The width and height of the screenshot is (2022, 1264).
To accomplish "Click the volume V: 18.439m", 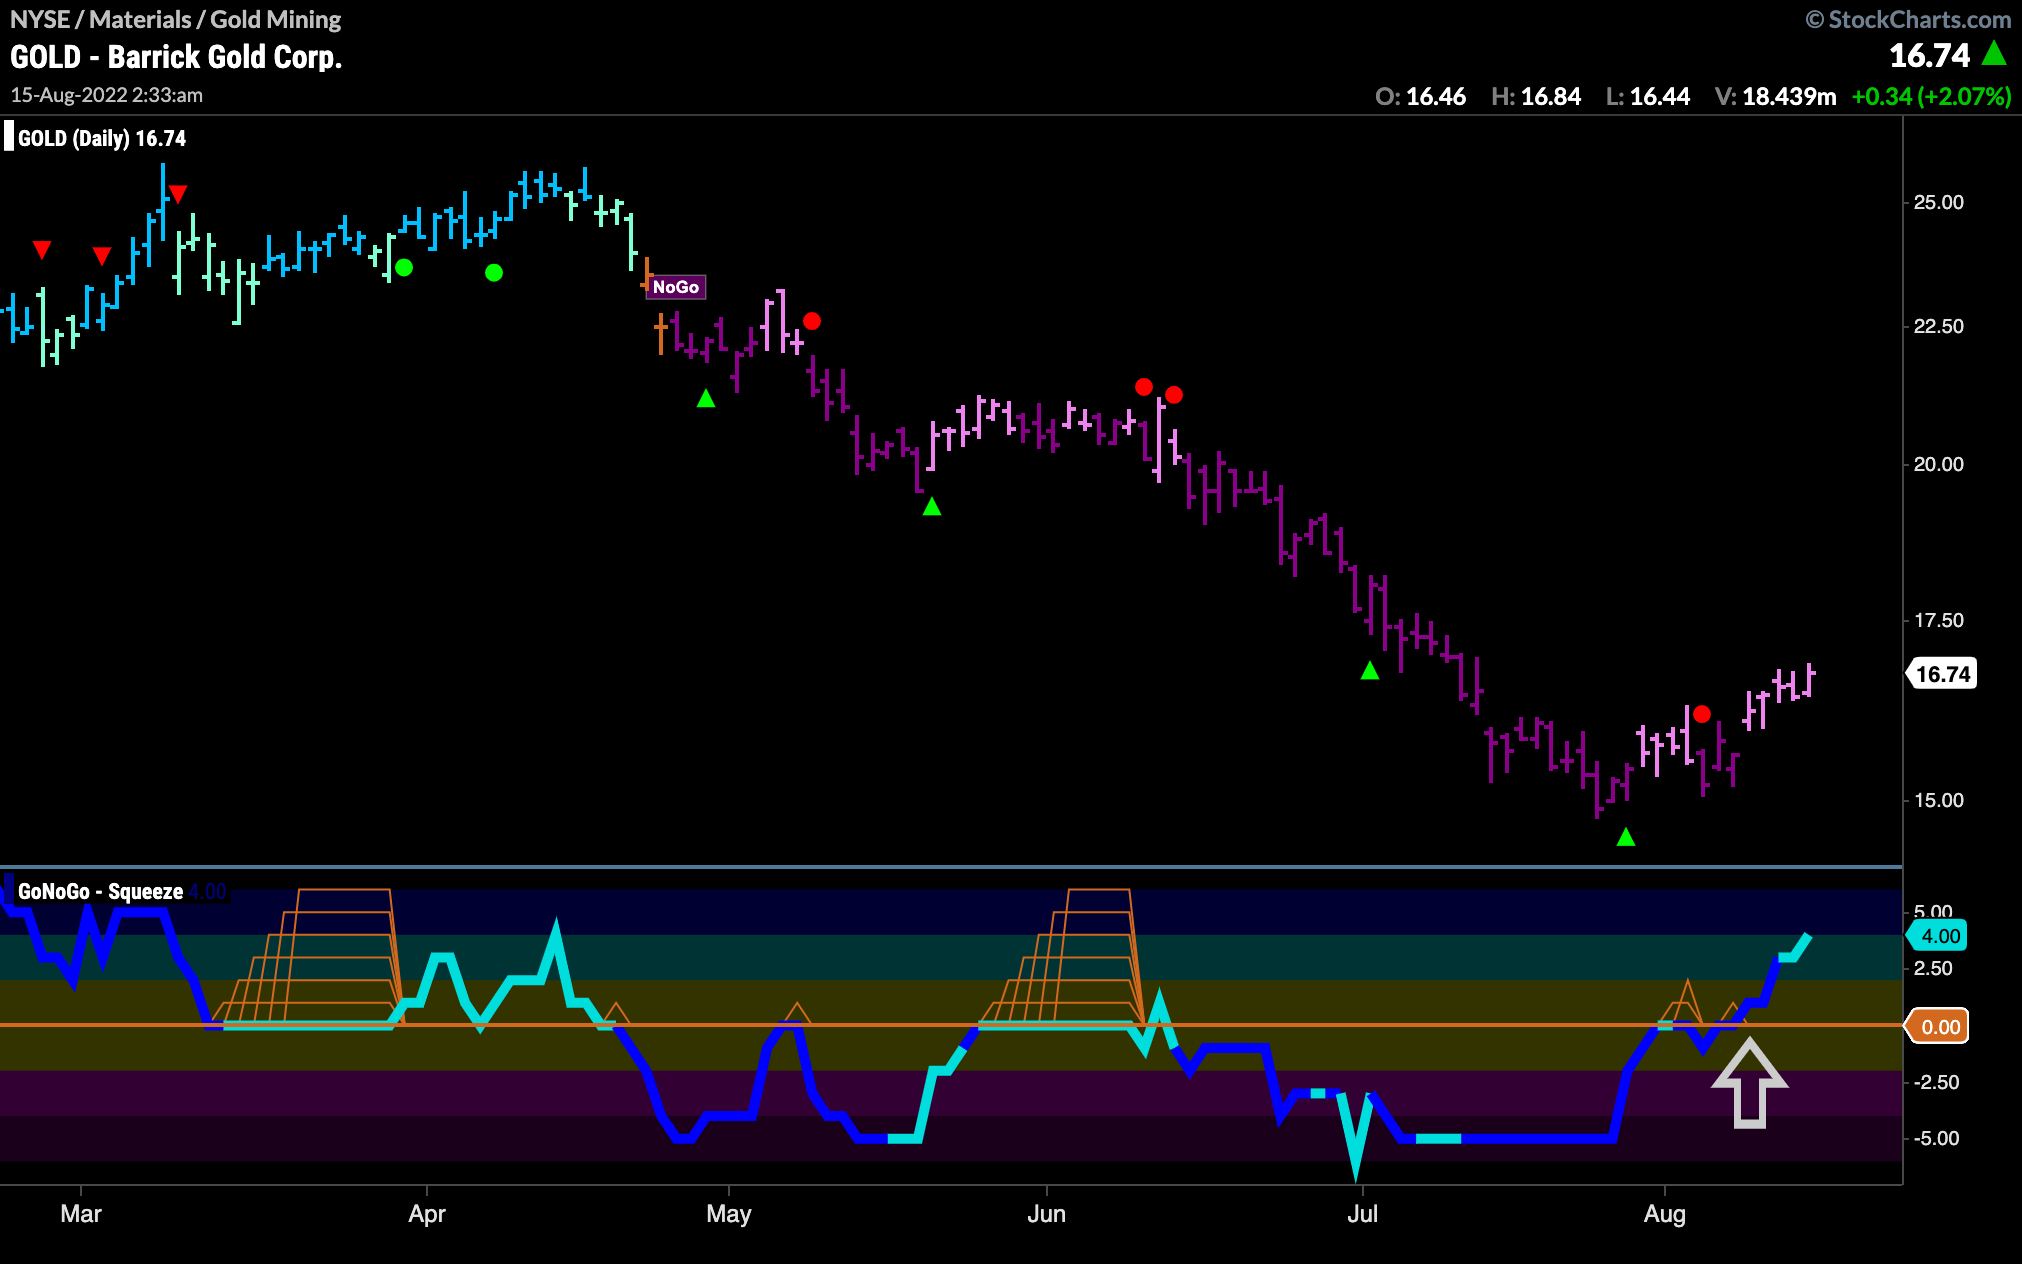I will (1776, 96).
